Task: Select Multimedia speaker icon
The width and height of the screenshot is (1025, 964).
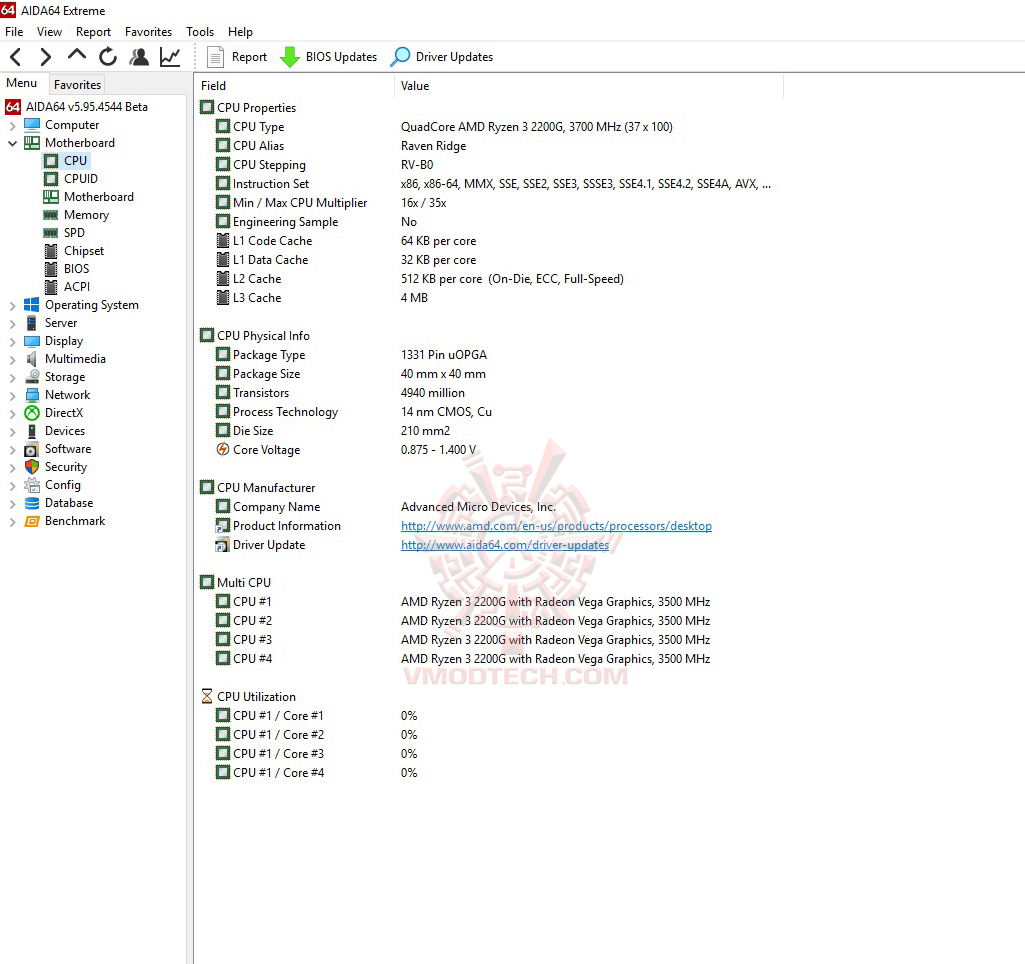Action: [x=32, y=359]
